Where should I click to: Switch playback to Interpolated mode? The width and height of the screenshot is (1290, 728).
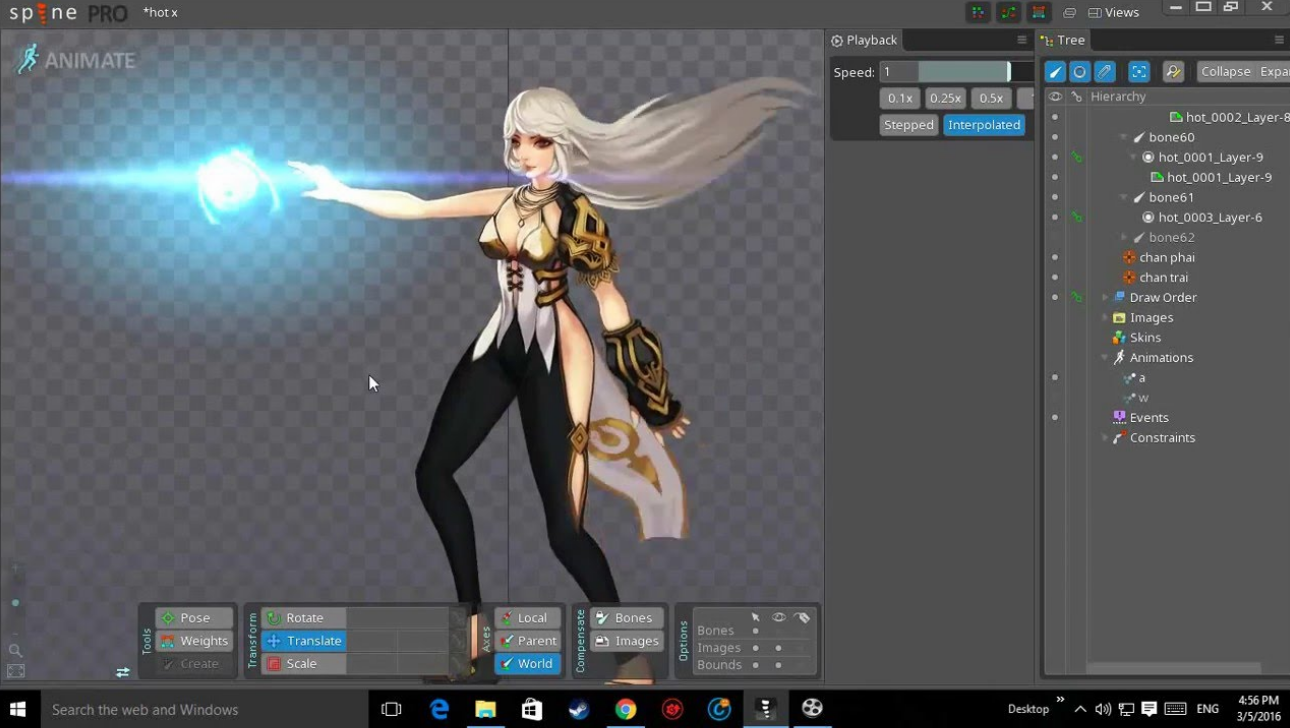(x=984, y=125)
